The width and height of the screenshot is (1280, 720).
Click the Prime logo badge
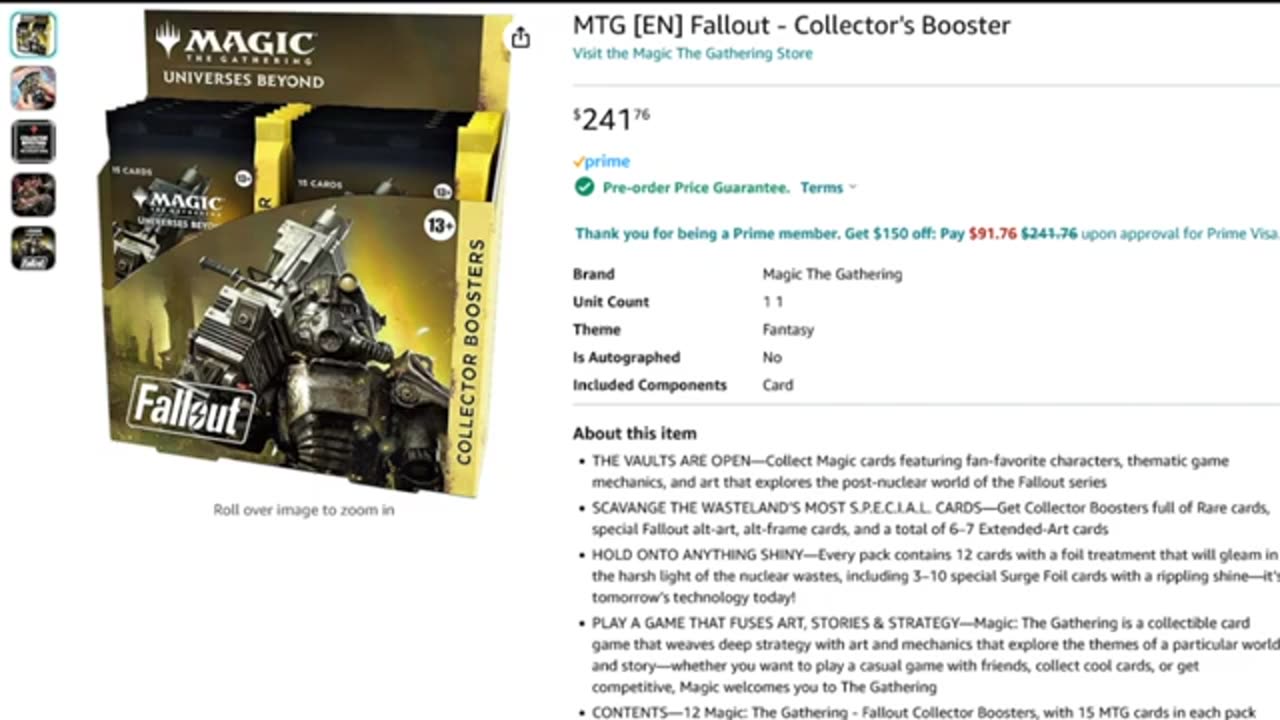[601, 161]
